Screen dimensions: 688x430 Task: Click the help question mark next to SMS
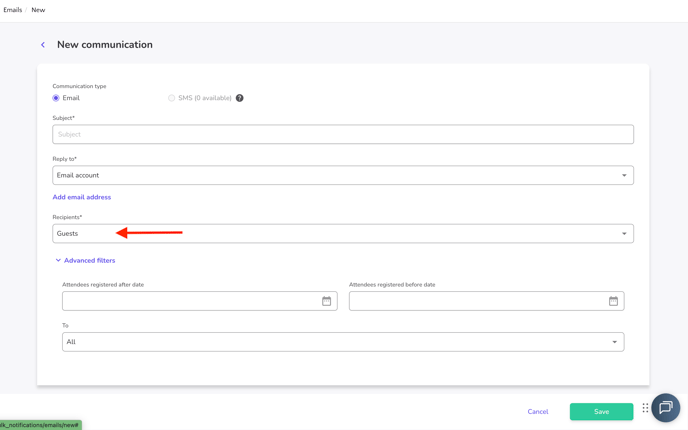point(240,98)
